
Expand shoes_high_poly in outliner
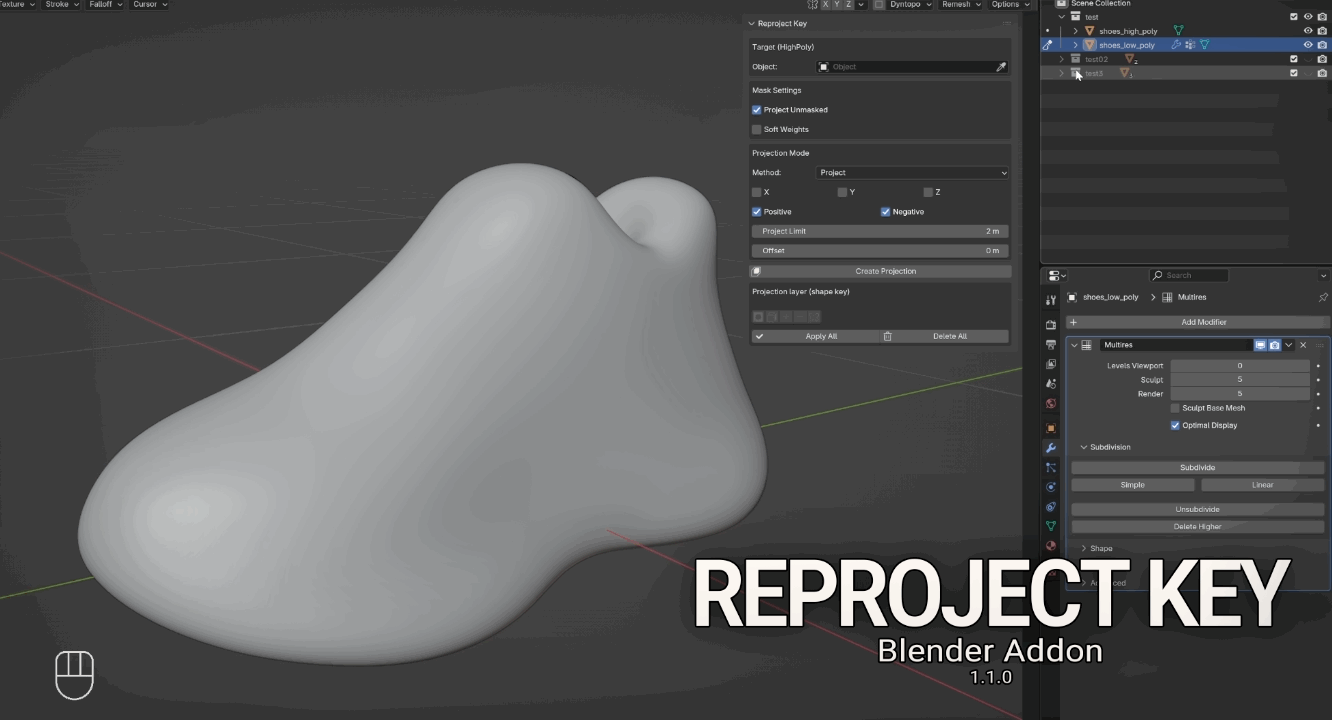click(1076, 31)
